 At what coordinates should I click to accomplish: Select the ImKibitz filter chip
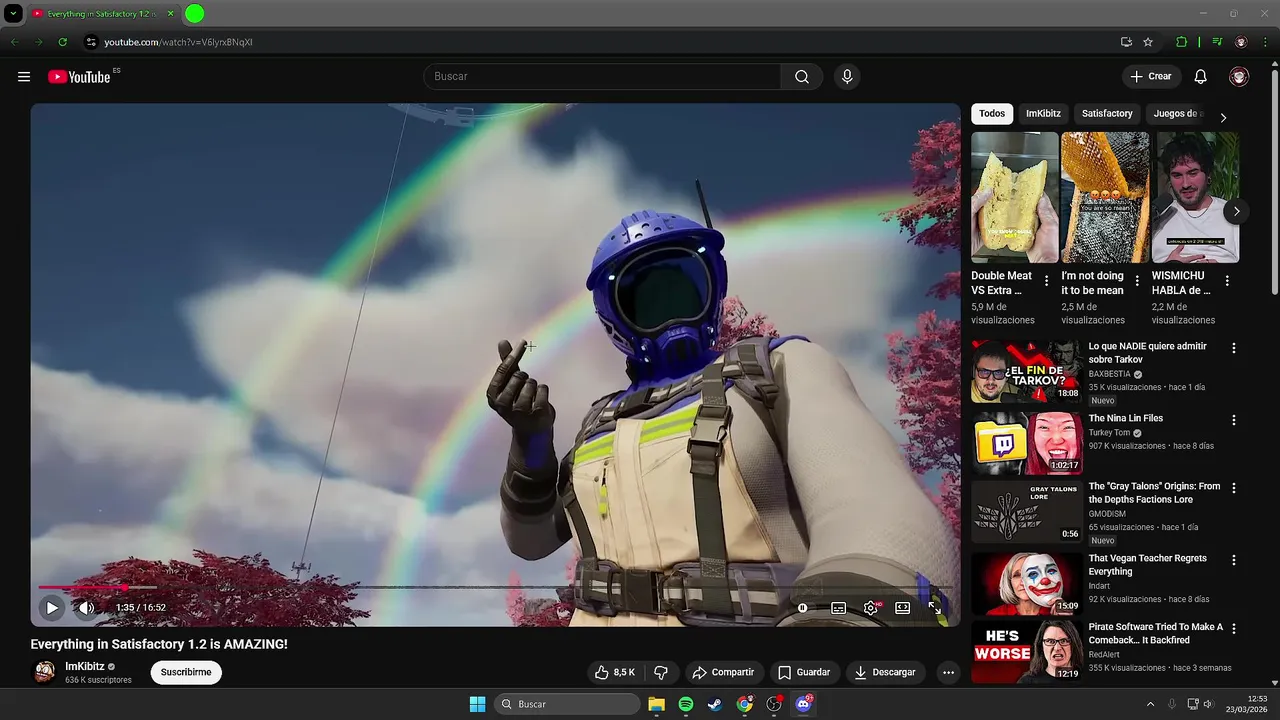point(1043,114)
